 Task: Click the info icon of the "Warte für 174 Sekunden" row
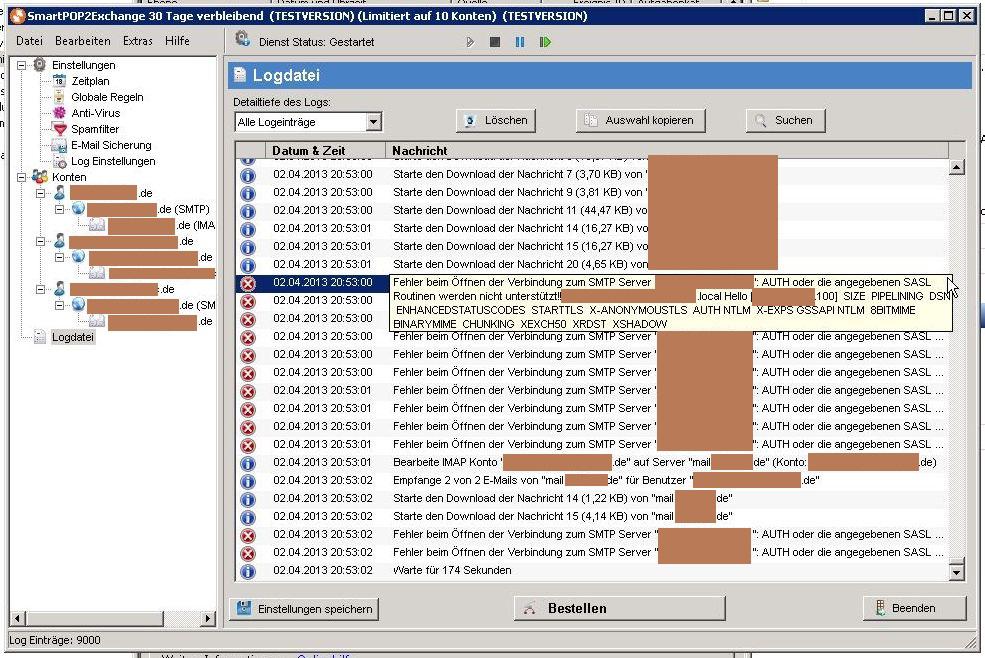coord(248,571)
